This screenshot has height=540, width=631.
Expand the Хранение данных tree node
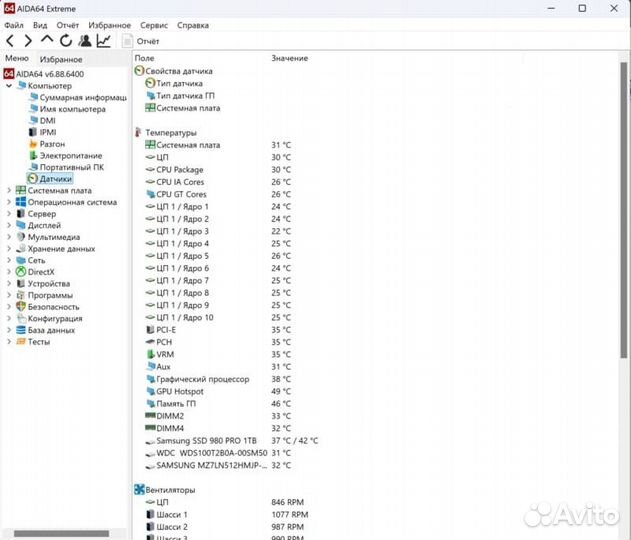[9, 249]
